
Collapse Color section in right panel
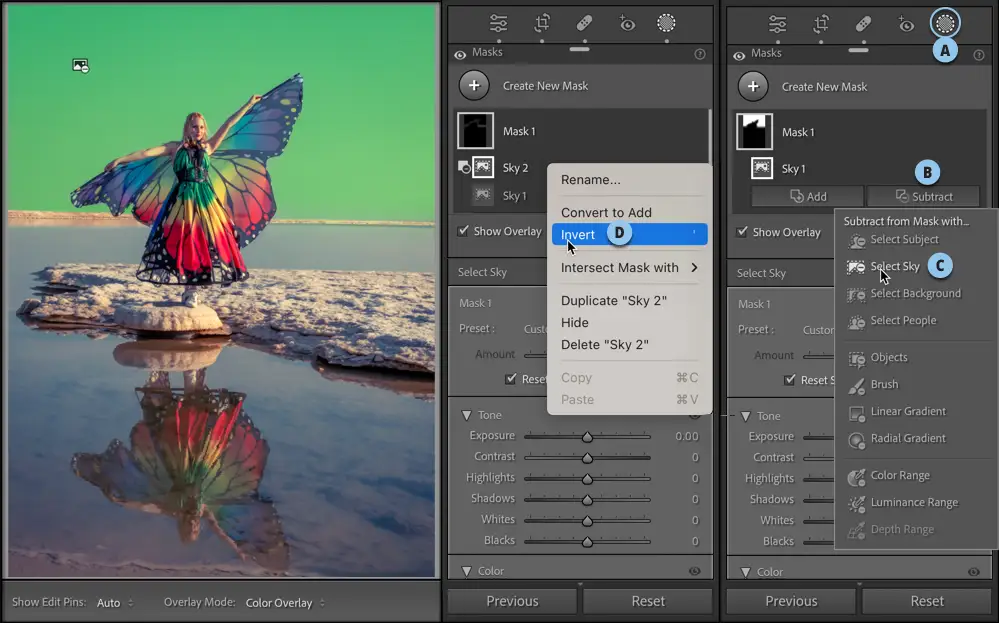point(745,572)
